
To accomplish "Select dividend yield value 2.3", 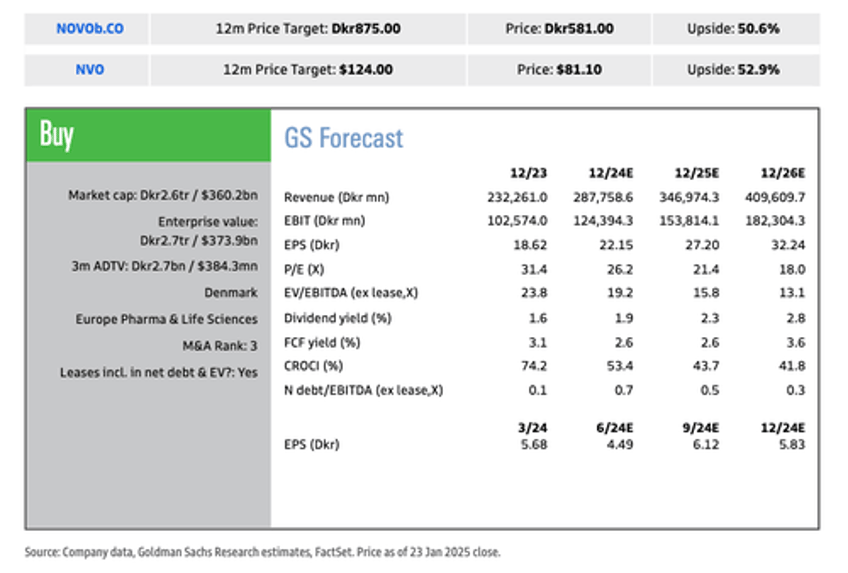I will [x=710, y=318].
